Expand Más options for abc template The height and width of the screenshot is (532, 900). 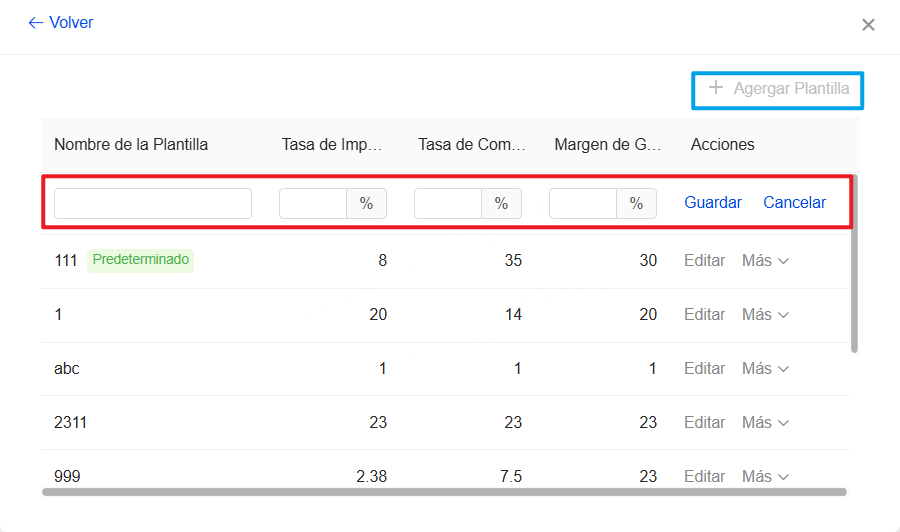point(765,369)
